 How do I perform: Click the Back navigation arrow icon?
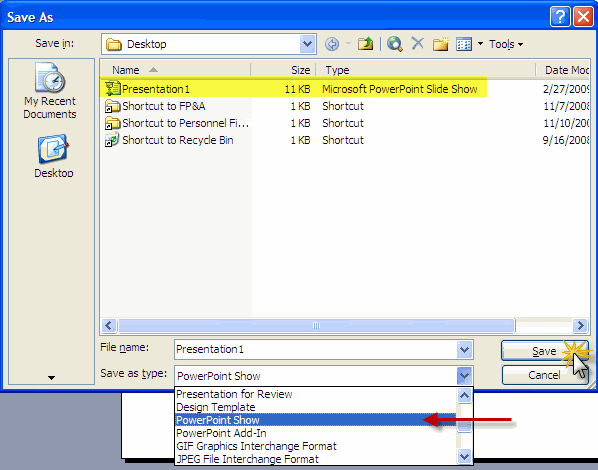tap(332, 44)
